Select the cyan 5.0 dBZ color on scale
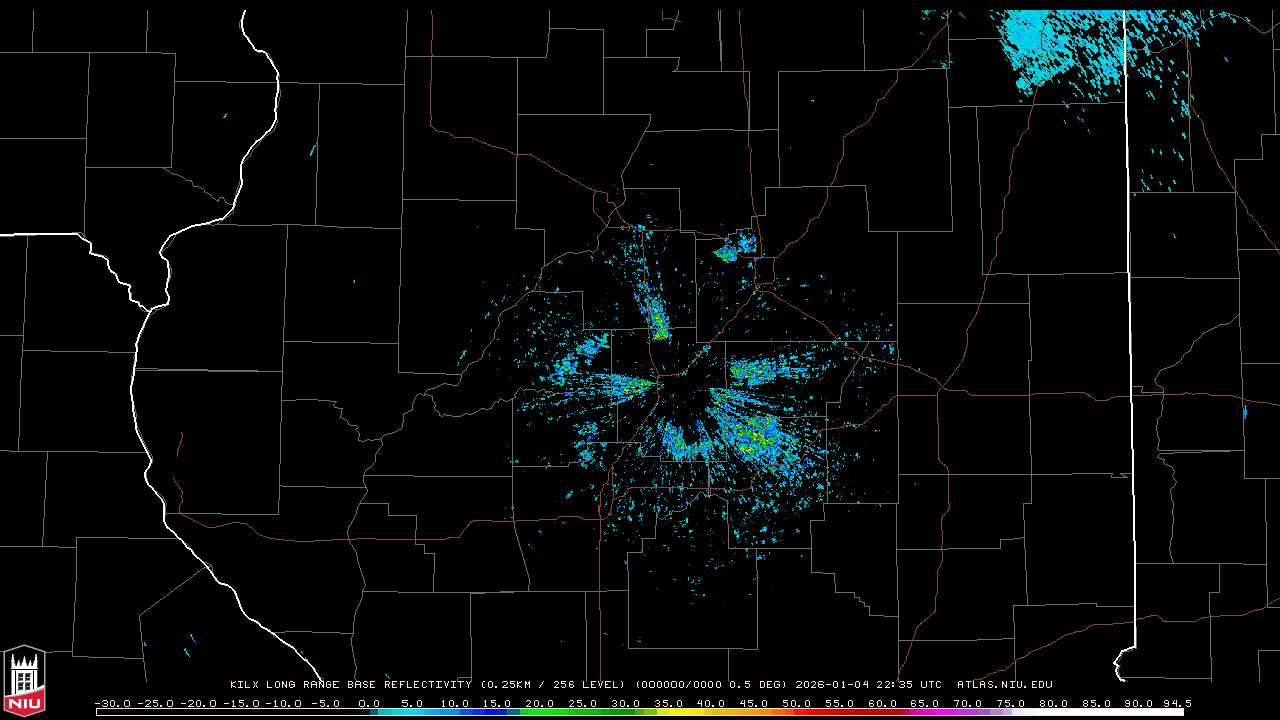This screenshot has height=720, width=1280. pos(412,712)
